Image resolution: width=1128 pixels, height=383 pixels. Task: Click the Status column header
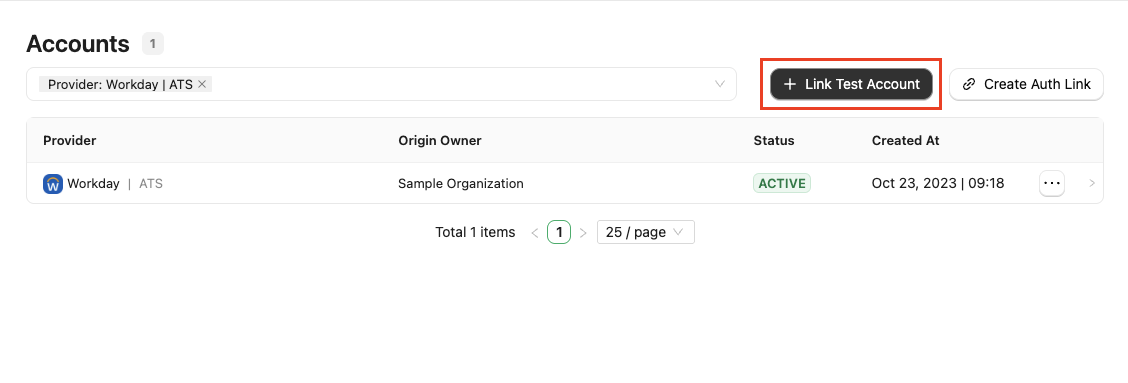[773, 140]
